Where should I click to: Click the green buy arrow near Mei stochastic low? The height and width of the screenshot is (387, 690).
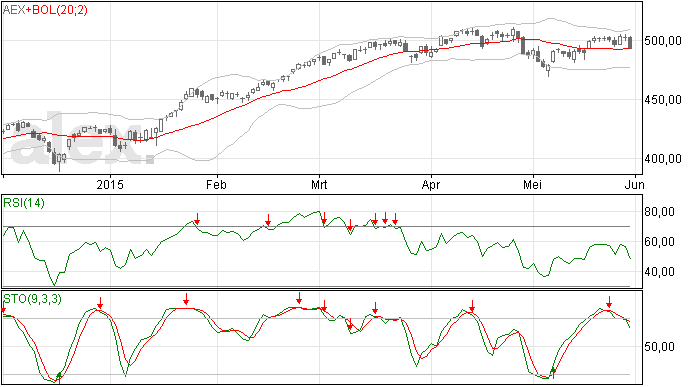[x=554, y=373]
